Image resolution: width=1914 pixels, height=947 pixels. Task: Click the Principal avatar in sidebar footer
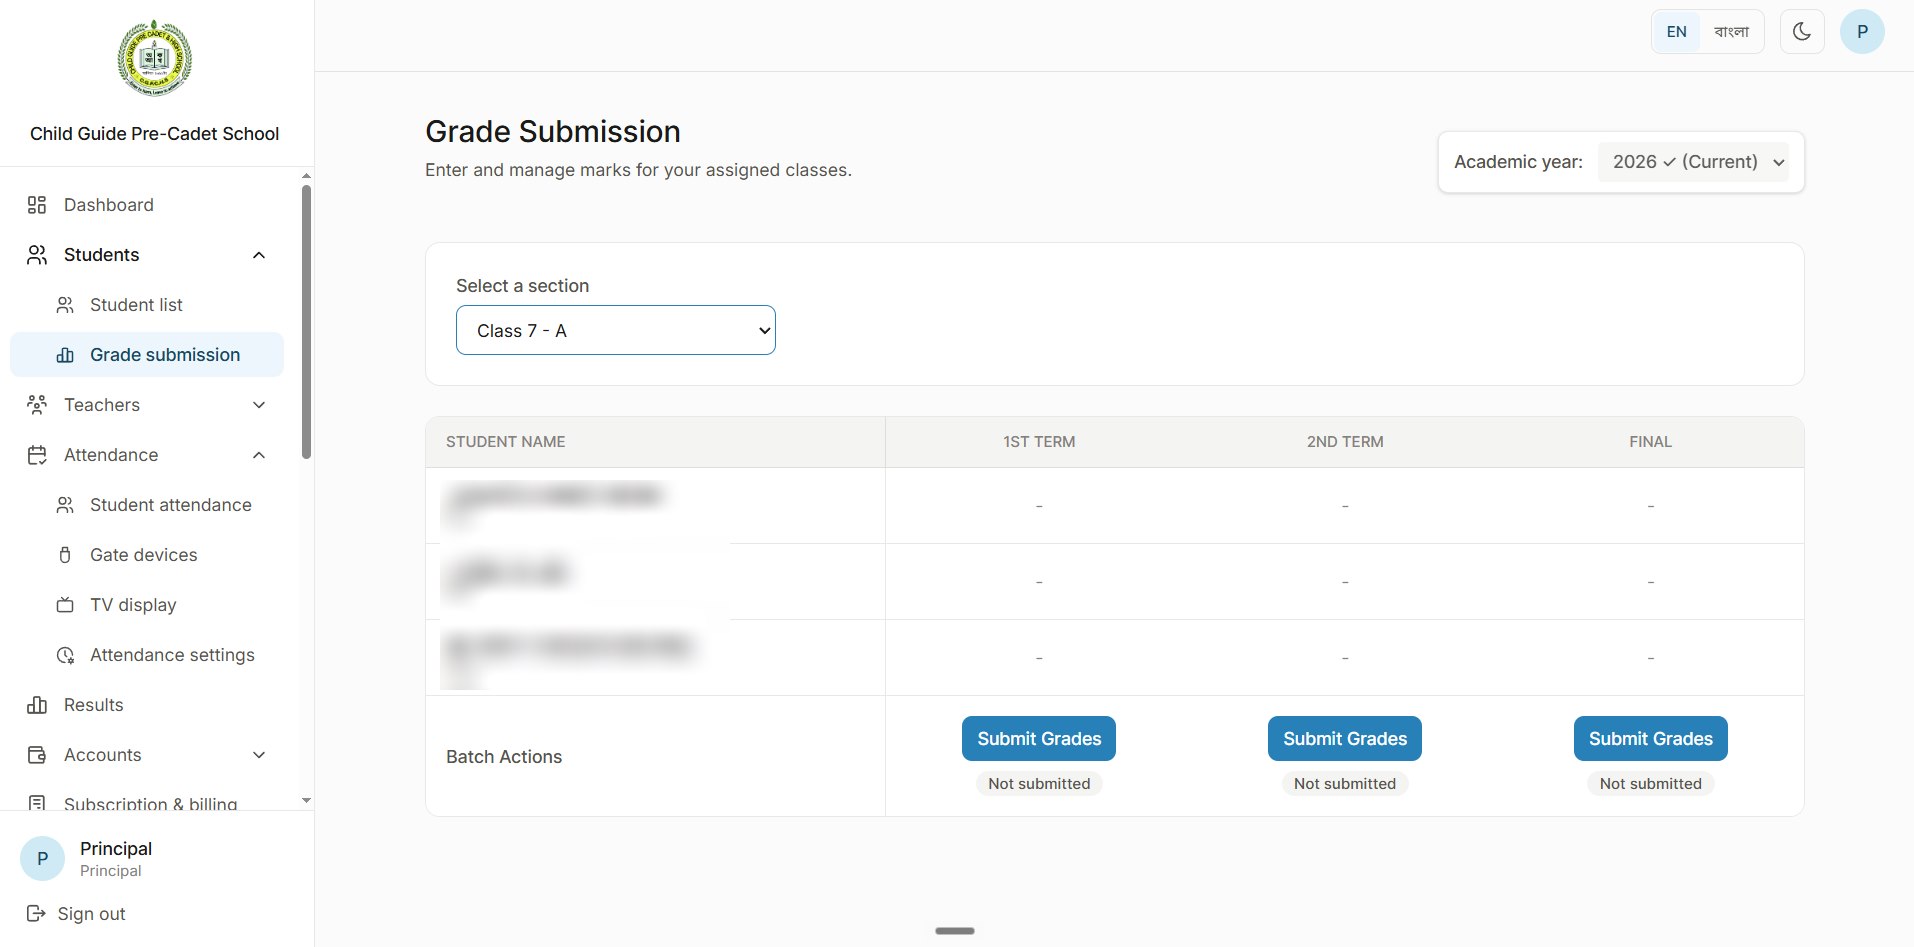coord(43,859)
